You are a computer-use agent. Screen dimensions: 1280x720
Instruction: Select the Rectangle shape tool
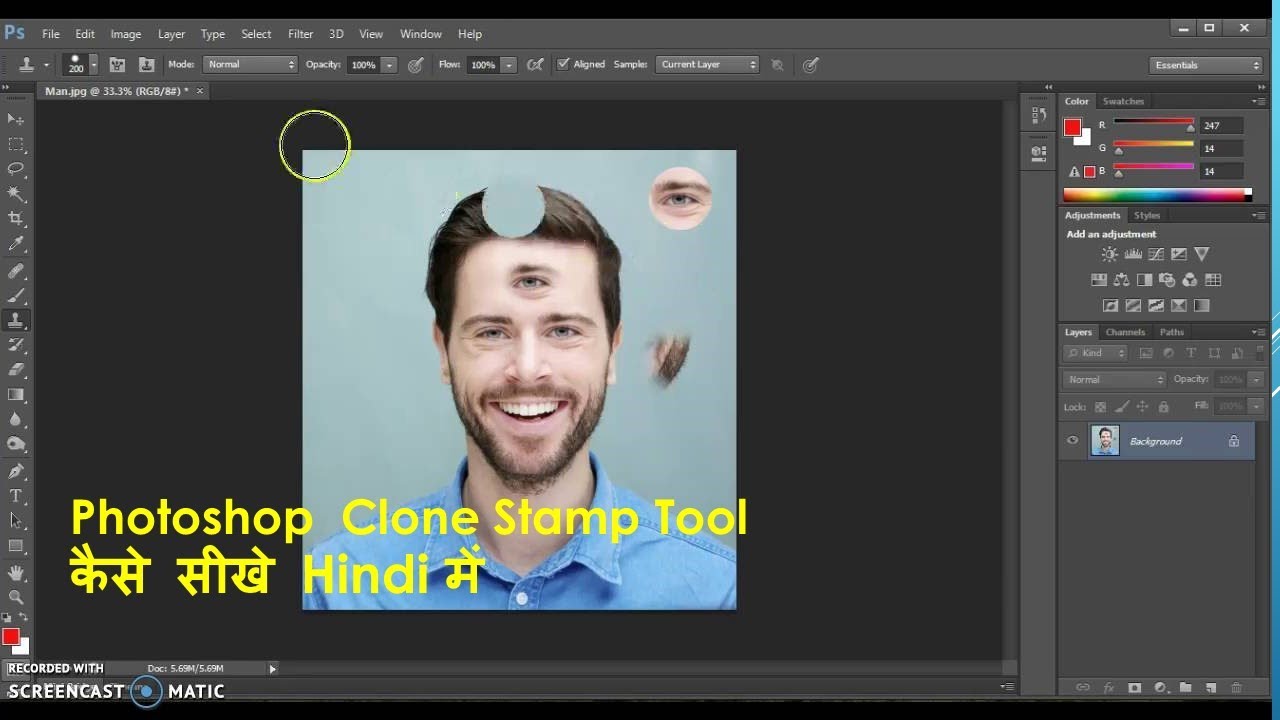[16, 546]
